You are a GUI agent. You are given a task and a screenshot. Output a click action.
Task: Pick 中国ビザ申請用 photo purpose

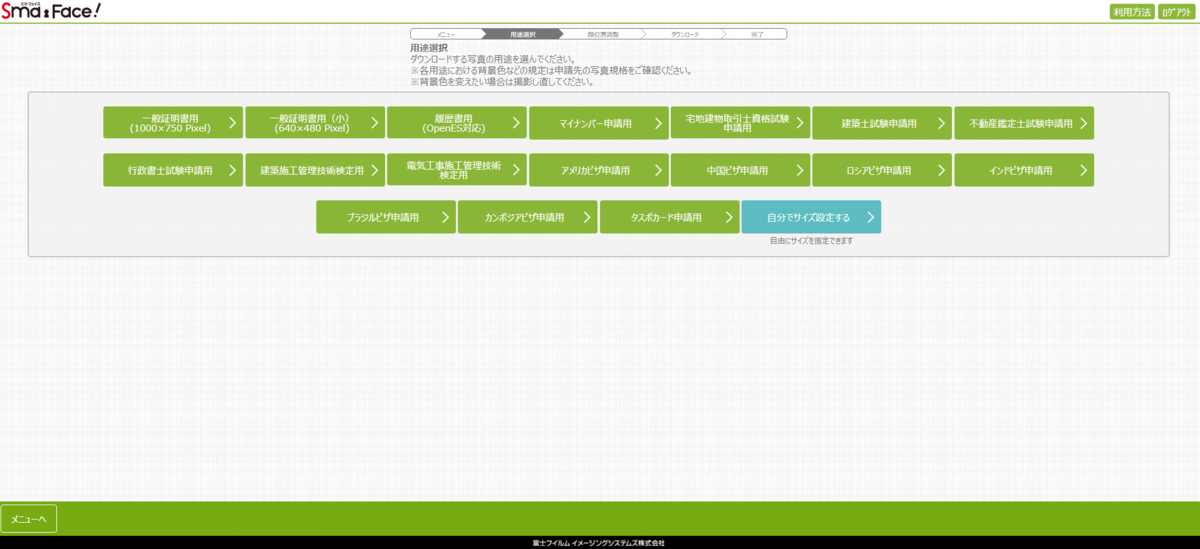tap(740, 170)
